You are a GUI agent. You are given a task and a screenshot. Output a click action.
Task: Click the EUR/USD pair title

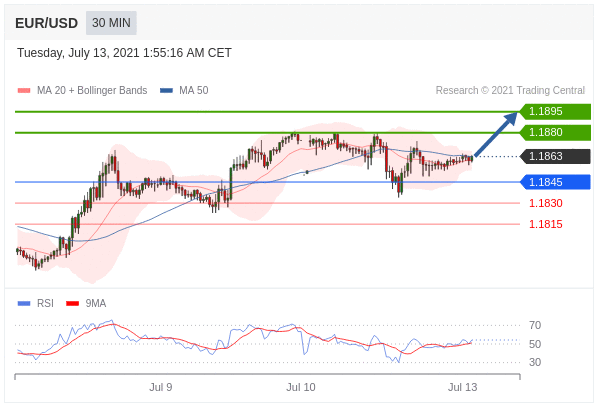46,23
